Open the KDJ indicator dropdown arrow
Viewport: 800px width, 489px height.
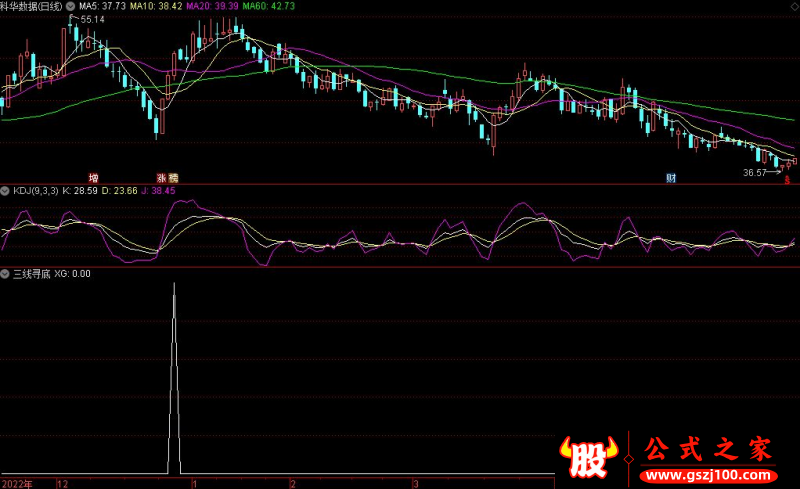(5, 191)
